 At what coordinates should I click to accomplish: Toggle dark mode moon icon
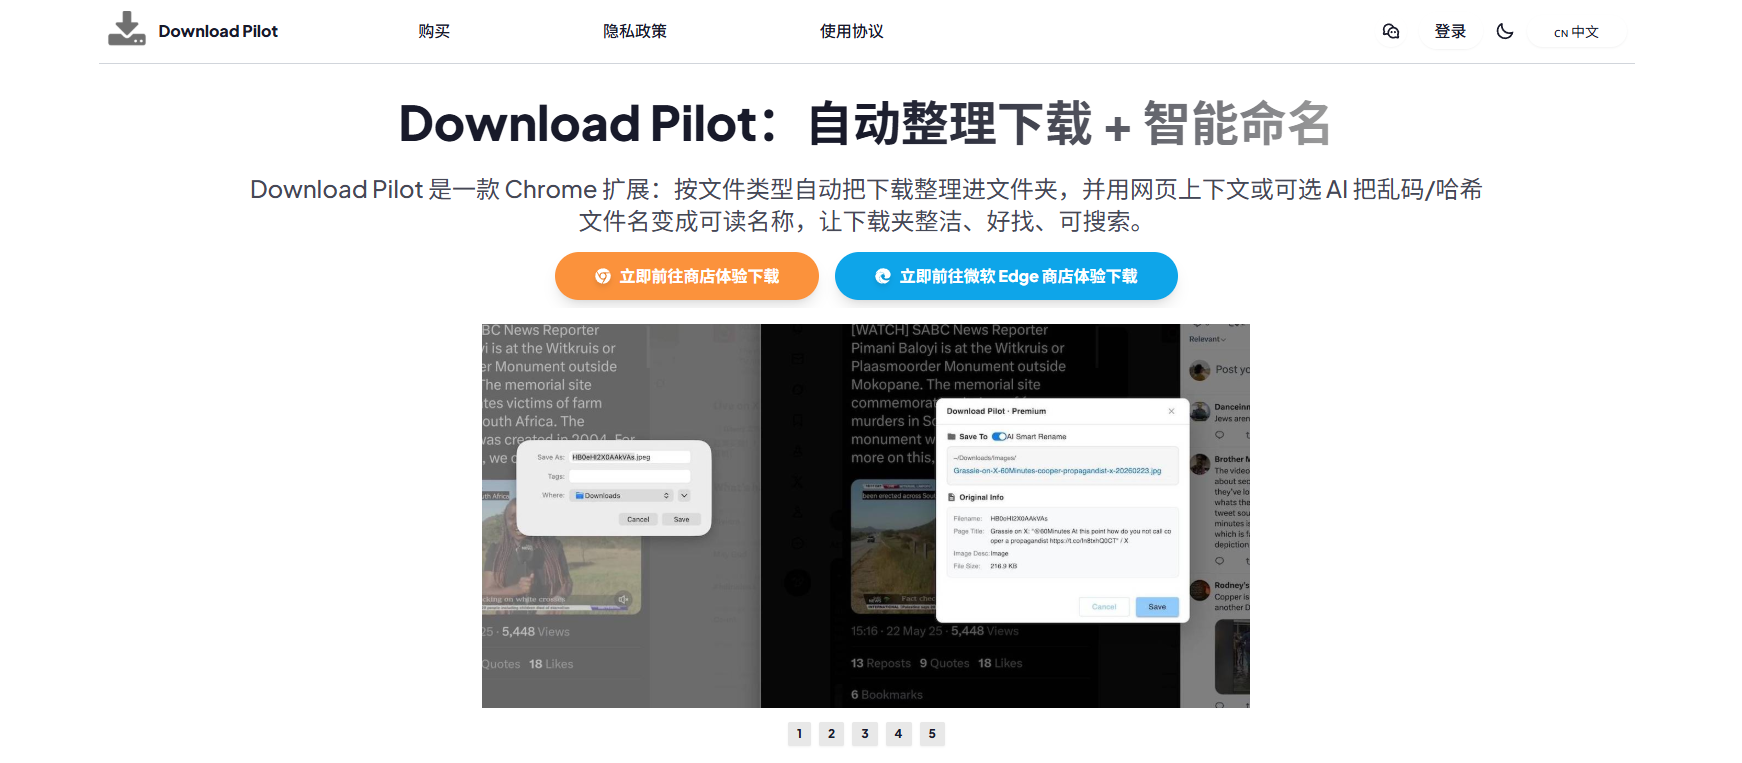[1504, 31]
